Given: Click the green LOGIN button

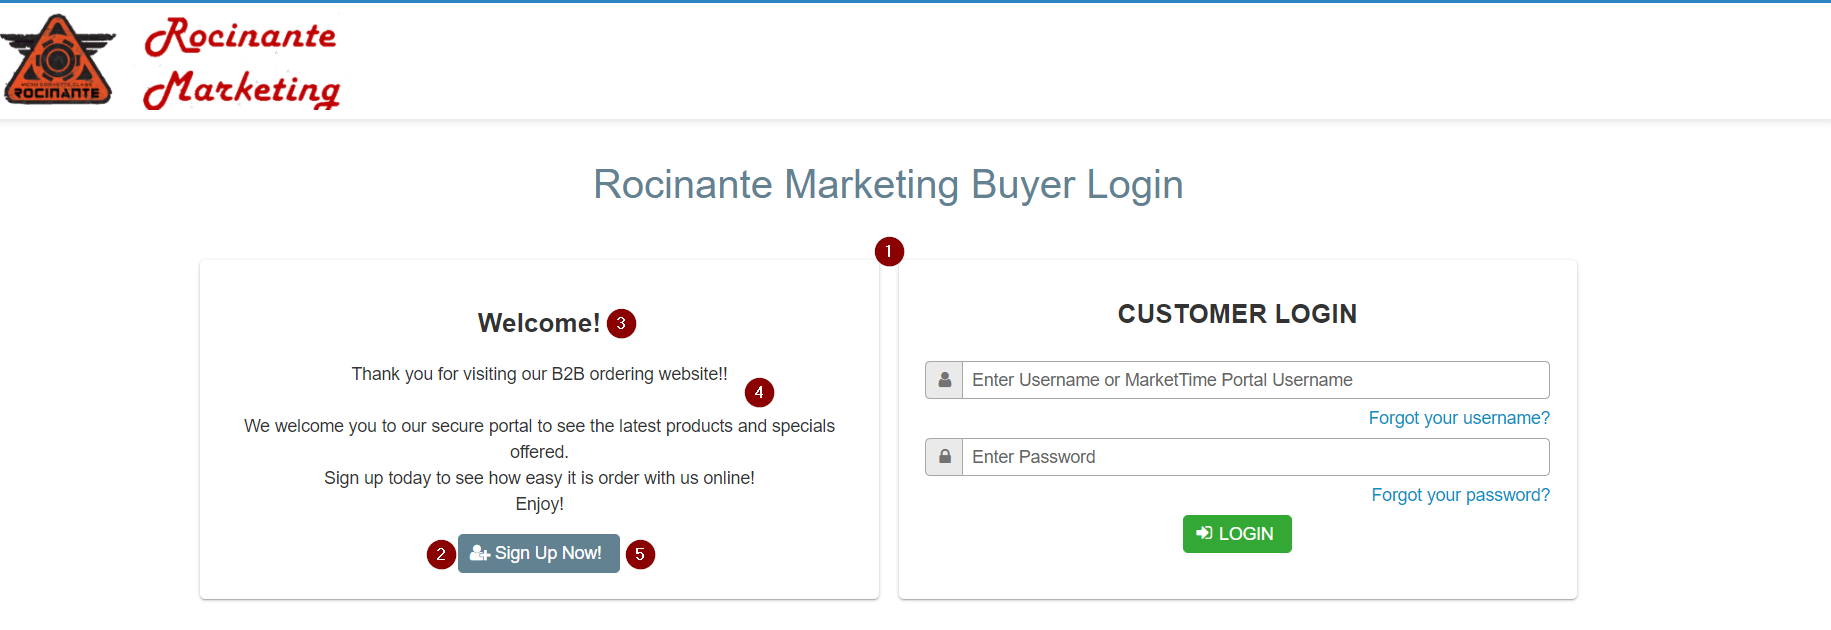Looking at the screenshot, I should (1237, 534).
